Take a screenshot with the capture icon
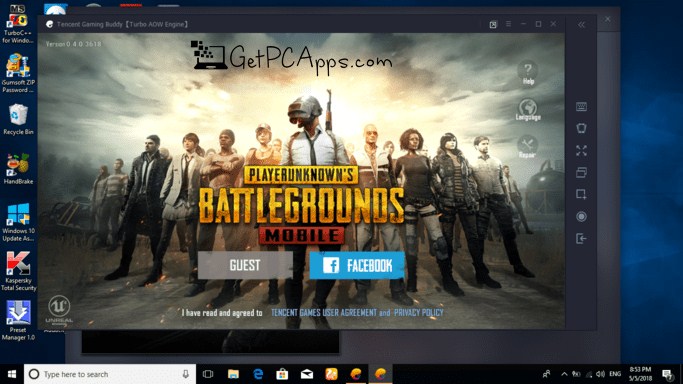 (581, 194)
